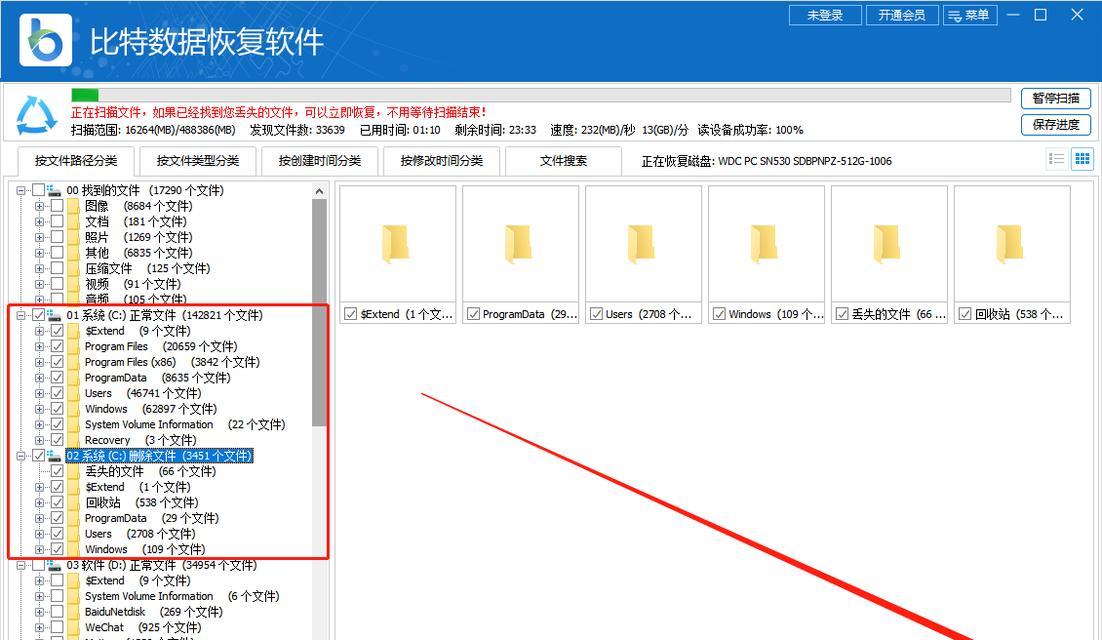This screenshot has height=640, width=1102.
Task: Uncheck the 02 系统 (C:) 删除文件 checkbox
Action: 39,456
